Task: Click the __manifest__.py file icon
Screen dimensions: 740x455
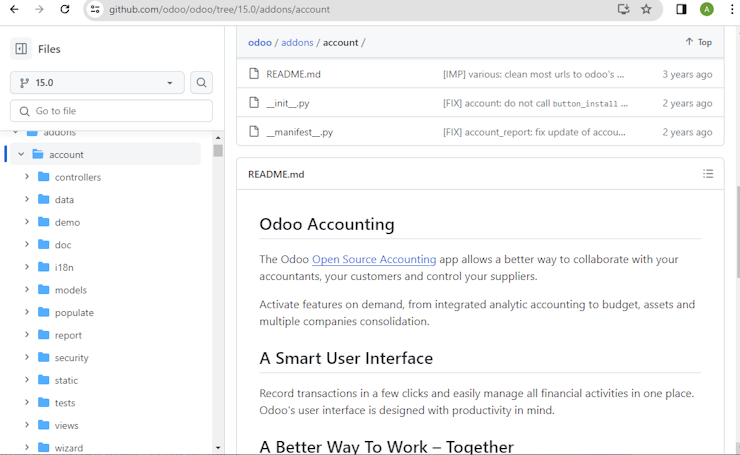Action: click(x=254, y=132)
